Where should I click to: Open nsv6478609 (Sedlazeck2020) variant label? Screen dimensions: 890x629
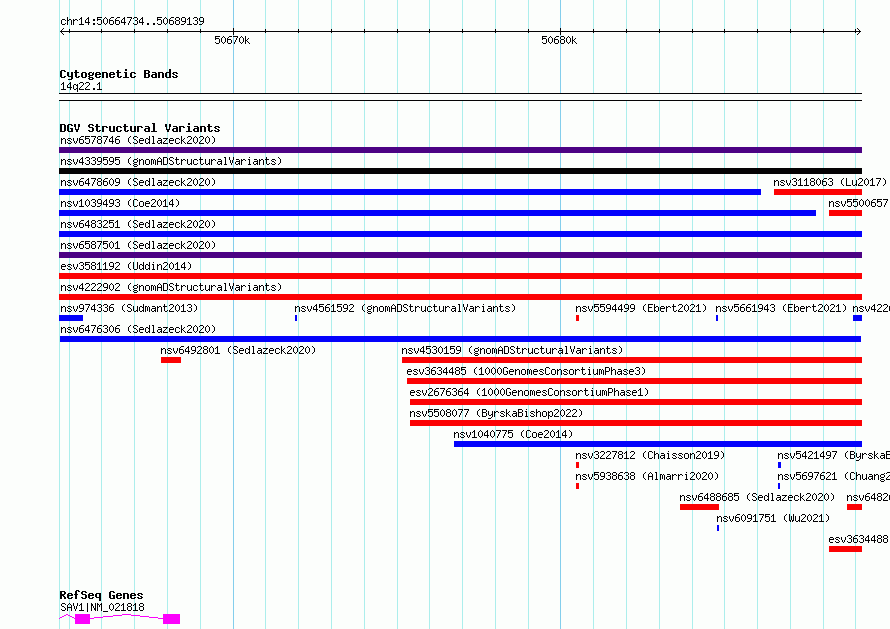(138, 182)
